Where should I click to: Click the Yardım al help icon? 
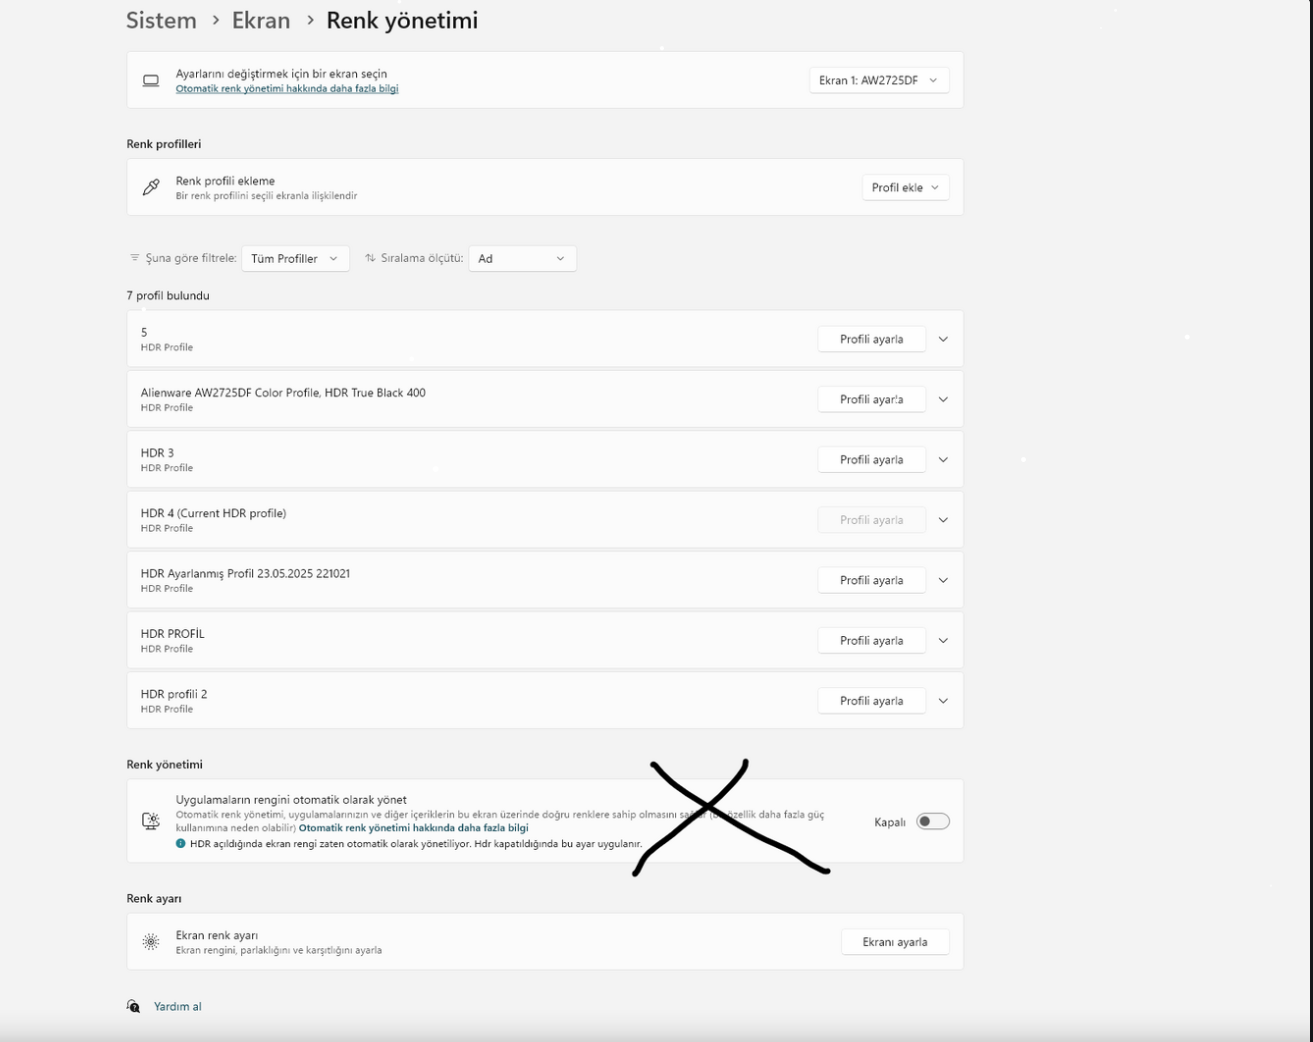click(x=134, y=1006)
